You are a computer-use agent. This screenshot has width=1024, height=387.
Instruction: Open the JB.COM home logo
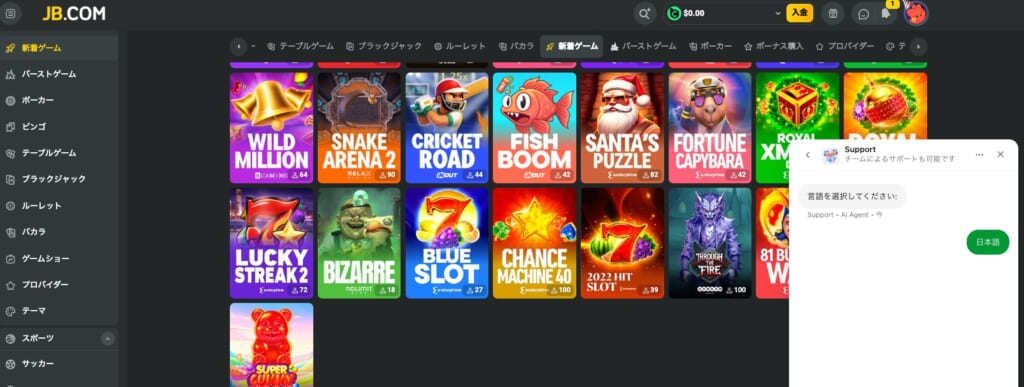(x=74, y=14)
